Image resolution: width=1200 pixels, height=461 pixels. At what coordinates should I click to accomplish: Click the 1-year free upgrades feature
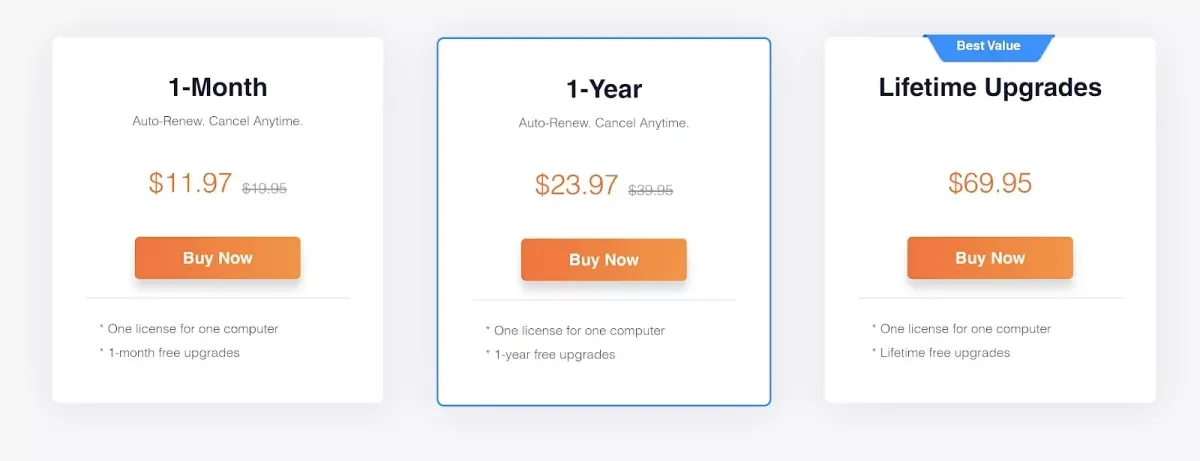point(554,355)
